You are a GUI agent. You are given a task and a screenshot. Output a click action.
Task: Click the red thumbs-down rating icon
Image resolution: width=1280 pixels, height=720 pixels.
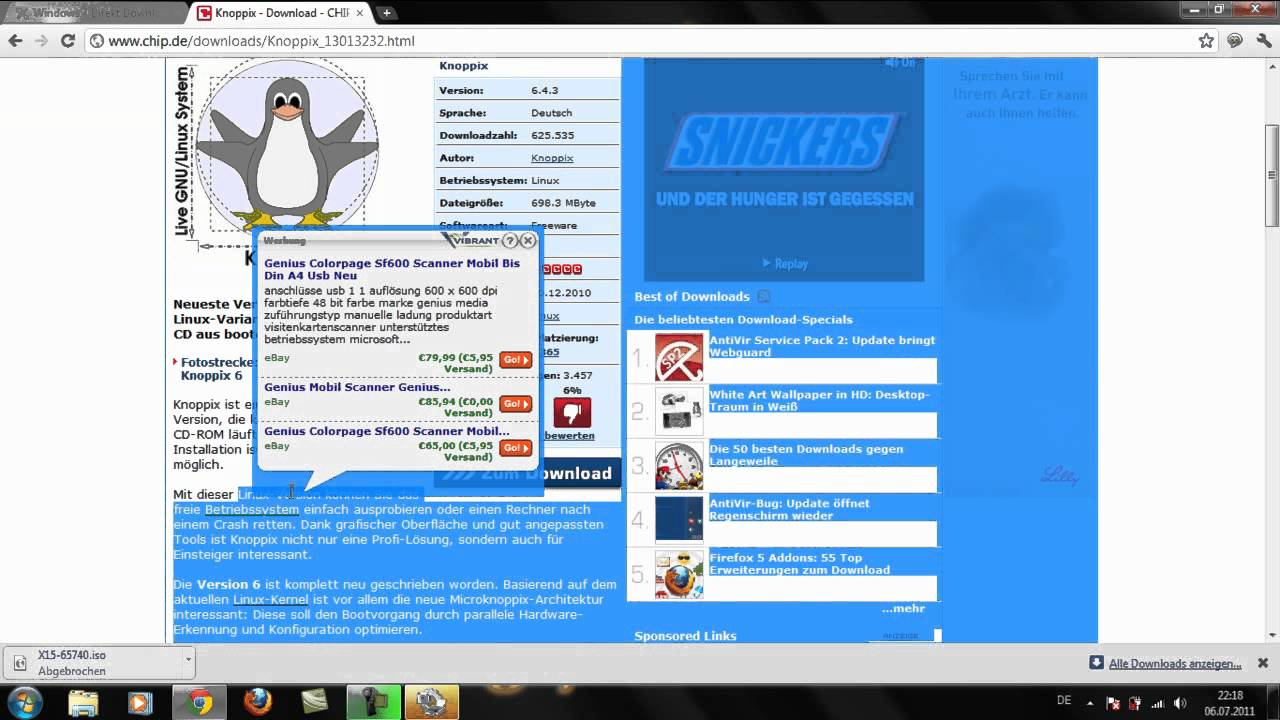(x=572, y=412)
